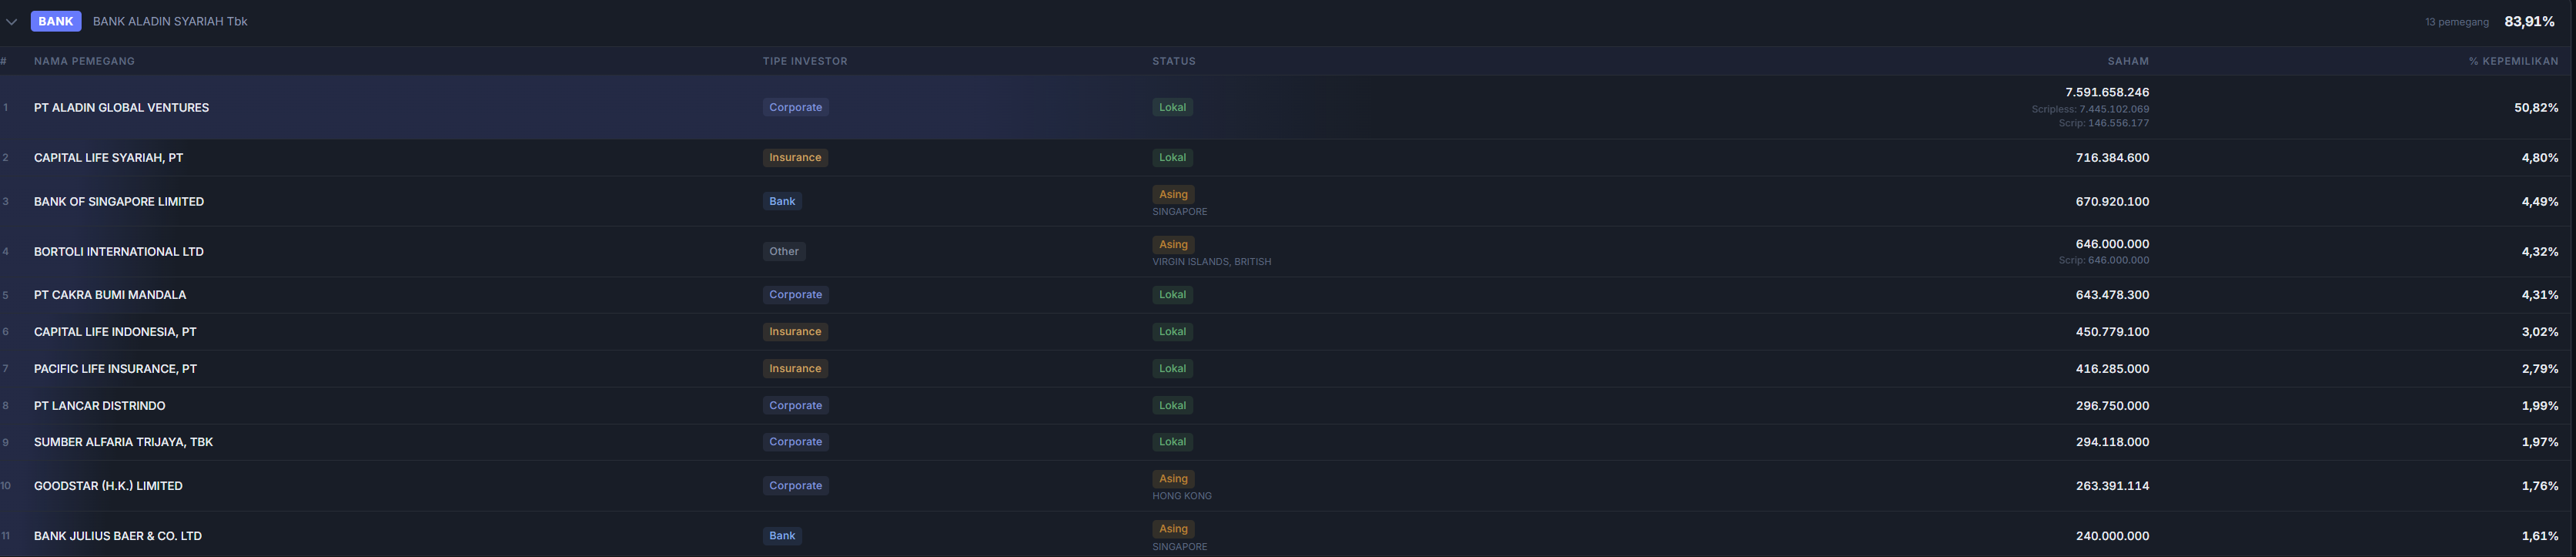Open BORTOLI INTERNATIONAL LTD holder entry
Viewport: 2576px width, 557px height.
[119, 252]
